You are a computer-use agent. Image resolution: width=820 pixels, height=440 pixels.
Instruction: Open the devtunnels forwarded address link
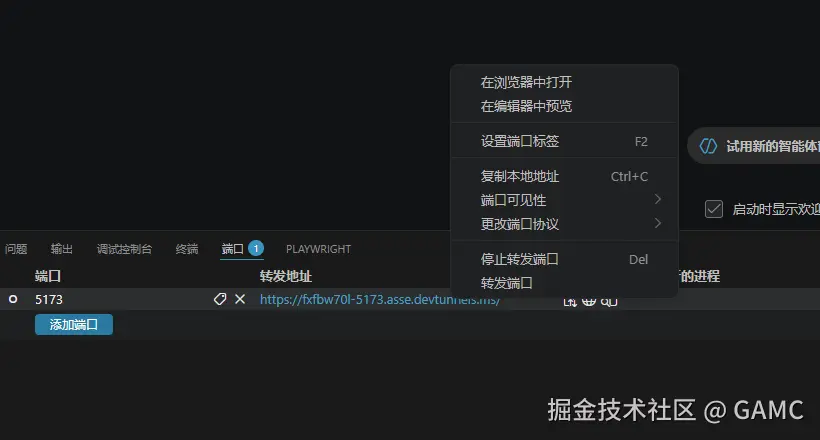tap(380, 299)
